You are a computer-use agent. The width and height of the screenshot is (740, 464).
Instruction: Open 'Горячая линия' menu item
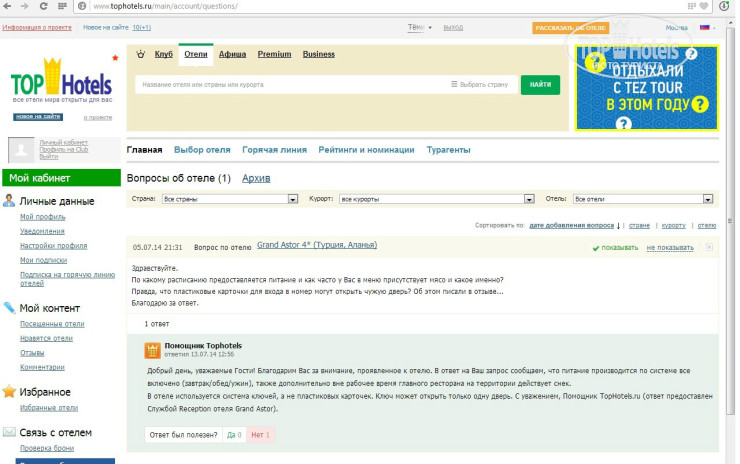pos(274,150)
